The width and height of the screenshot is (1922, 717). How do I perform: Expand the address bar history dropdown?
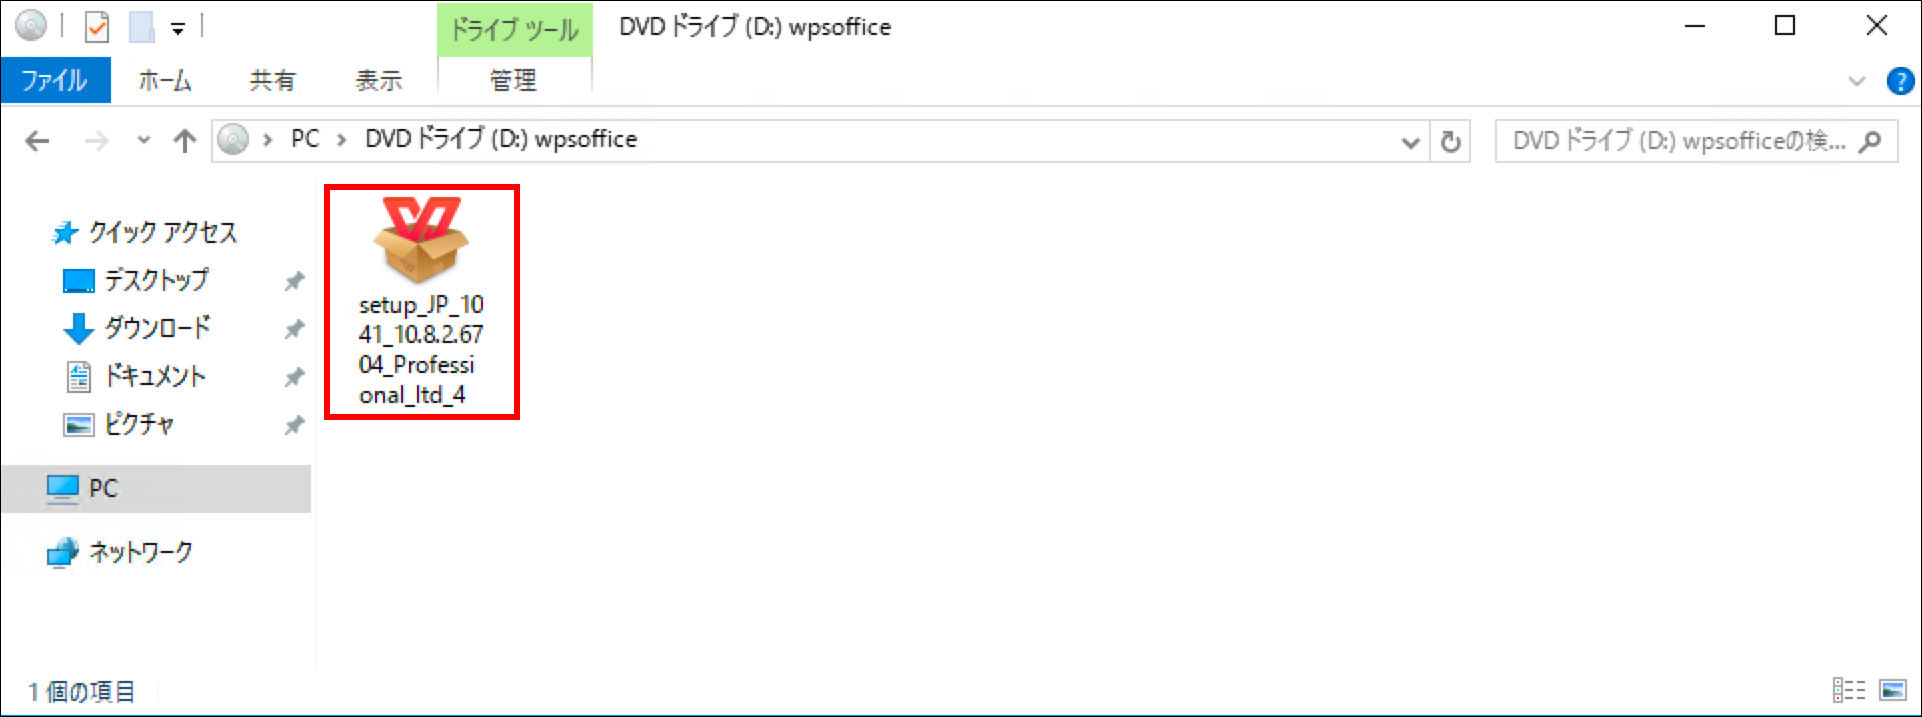coord(1411,142)
